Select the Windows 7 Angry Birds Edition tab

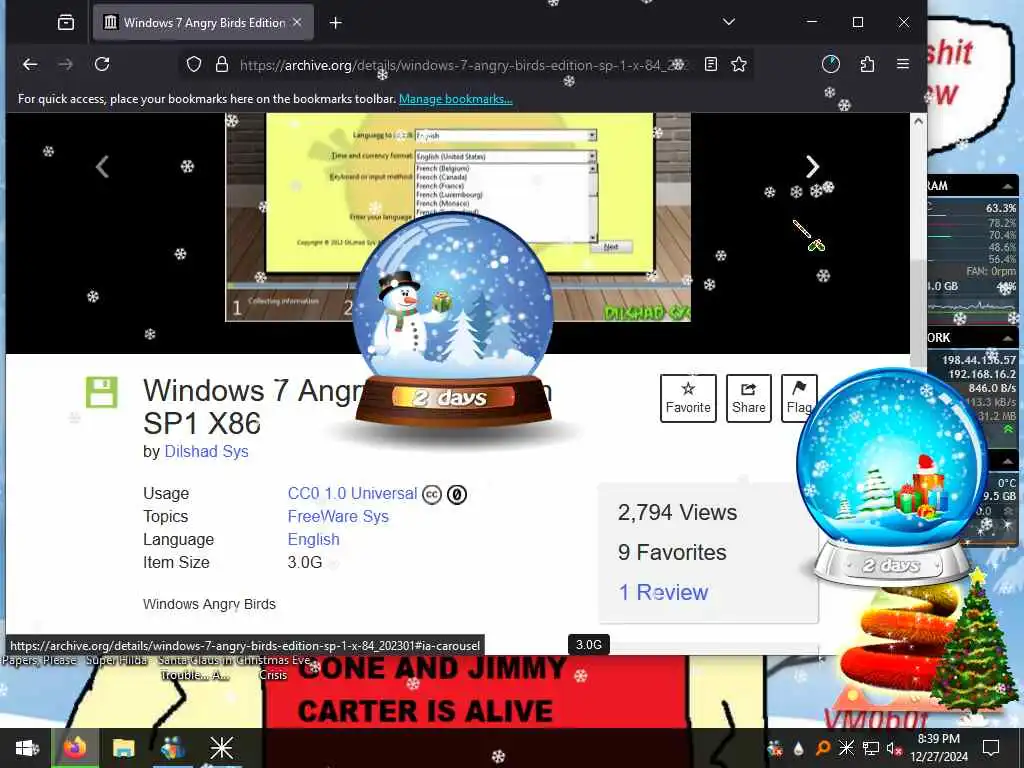tap(203, 23)
